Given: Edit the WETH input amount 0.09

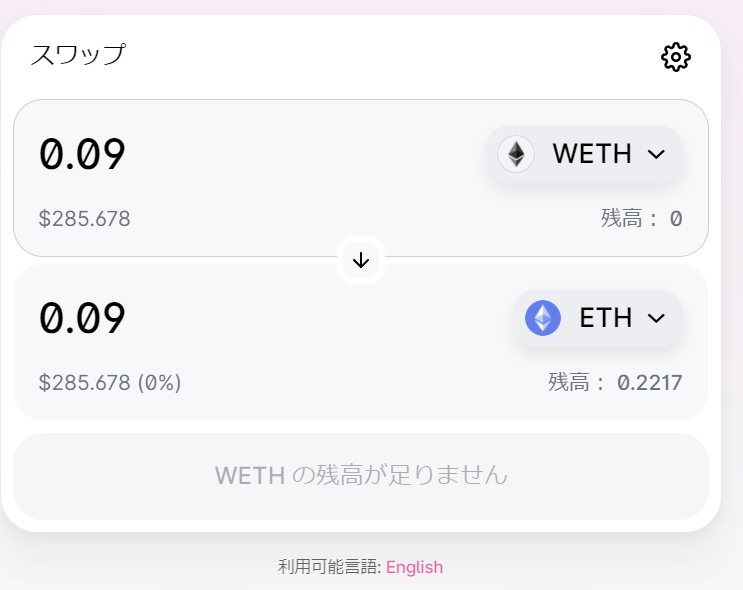Looking at the screenshot, I should coord(82,154).
